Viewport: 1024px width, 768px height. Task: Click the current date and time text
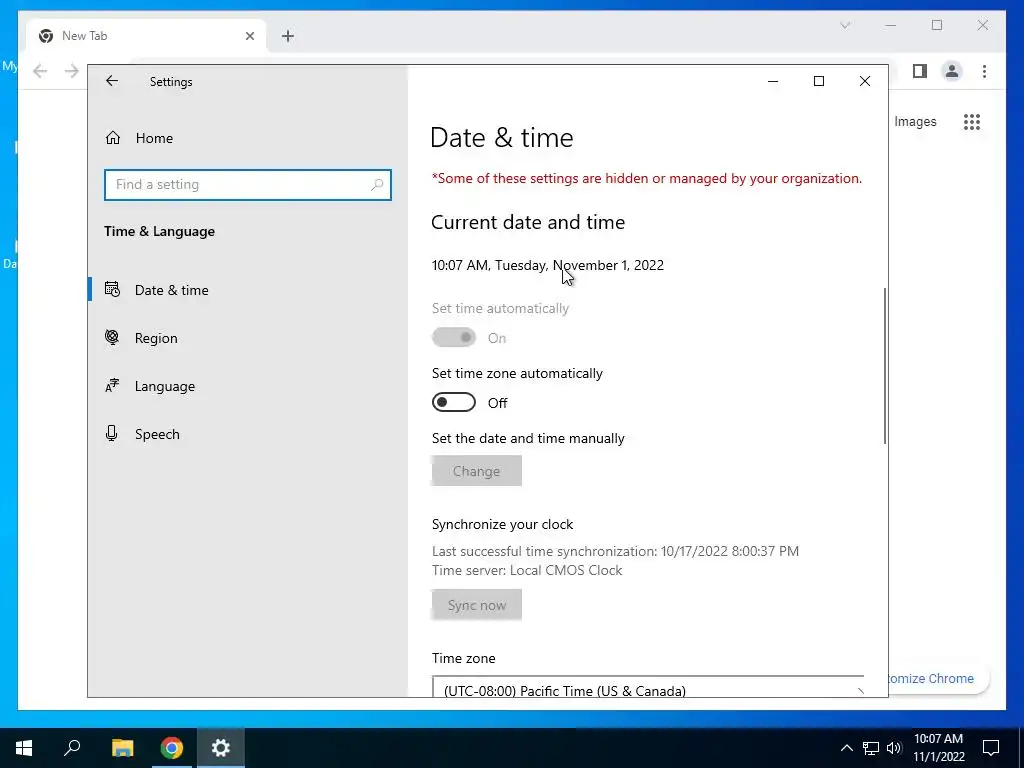548,265
